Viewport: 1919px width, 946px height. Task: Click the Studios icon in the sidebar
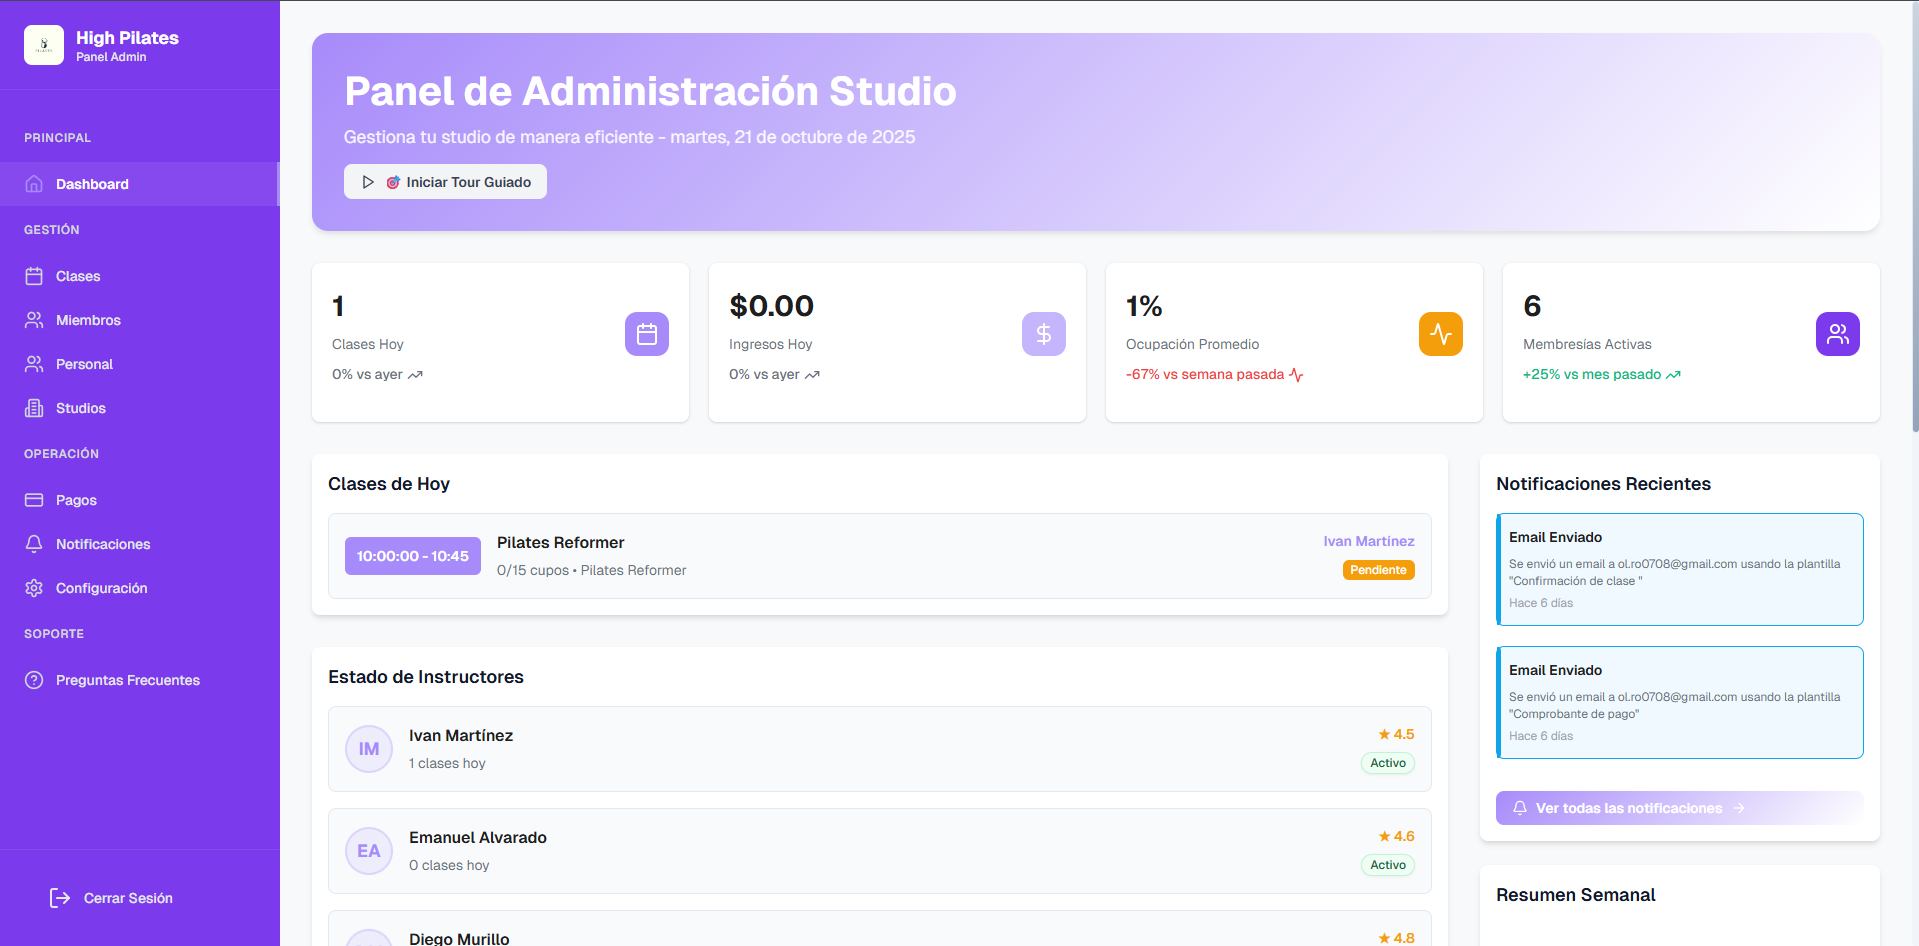click(x=33, y=408)
